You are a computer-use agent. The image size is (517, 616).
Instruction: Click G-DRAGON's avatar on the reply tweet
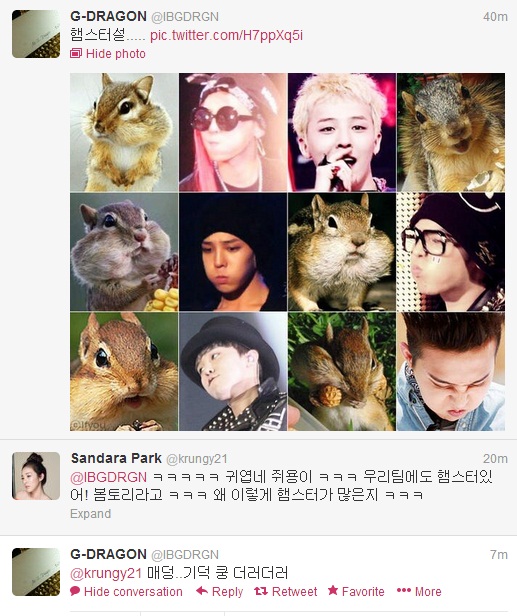pos(36,572)
